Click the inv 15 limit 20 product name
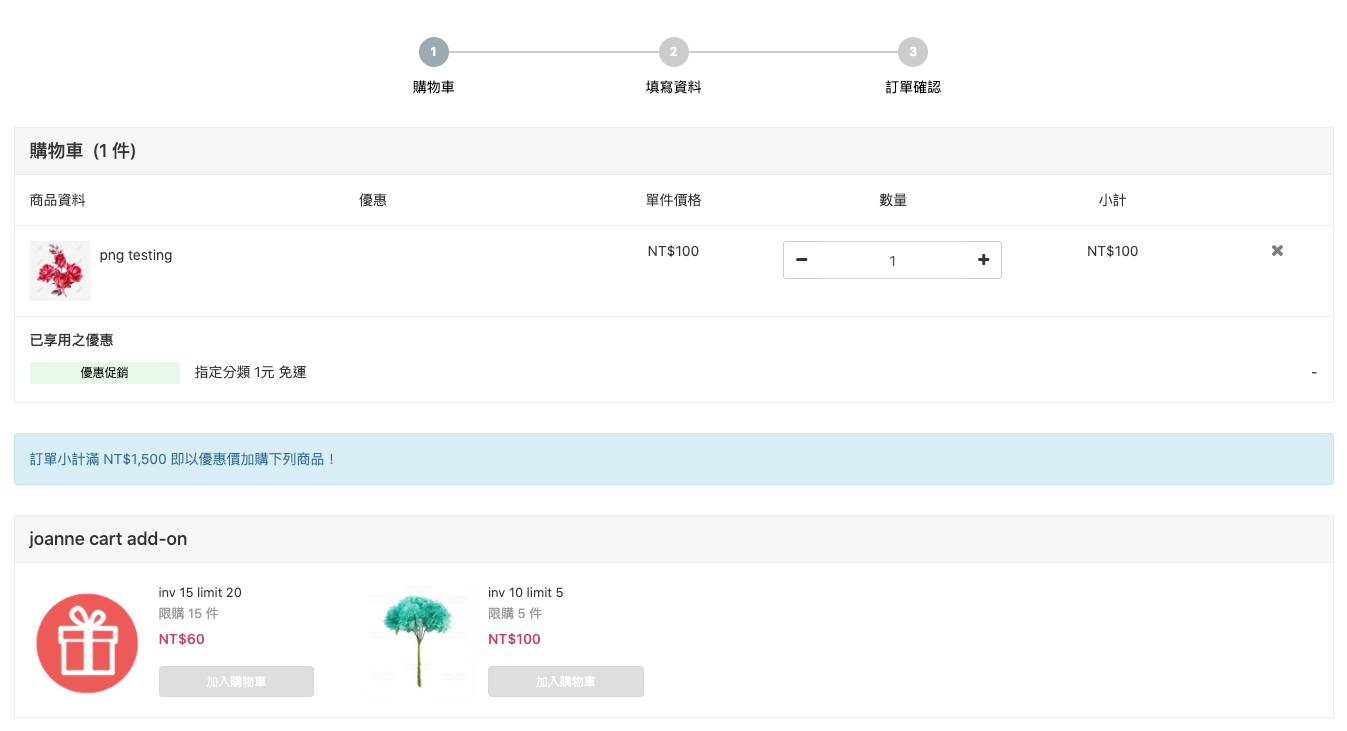1347x731 pixels. 200,592
